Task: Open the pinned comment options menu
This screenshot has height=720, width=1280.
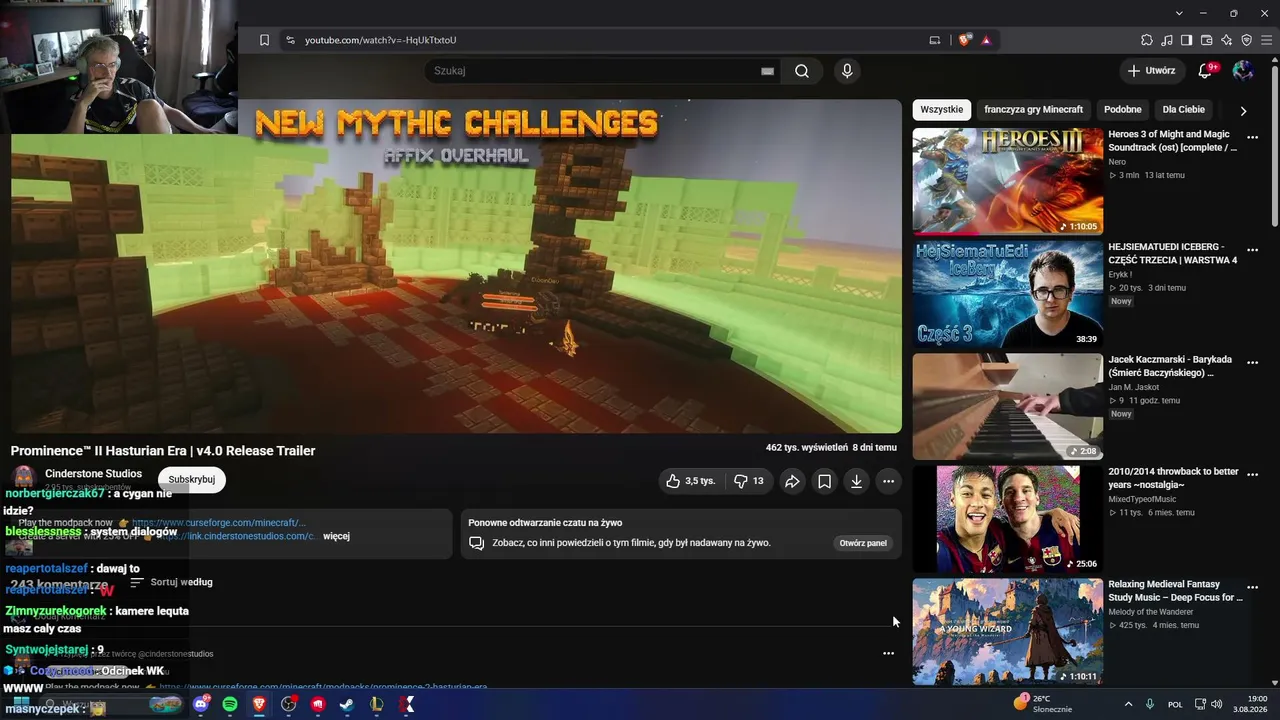Action: pos(888,653)
